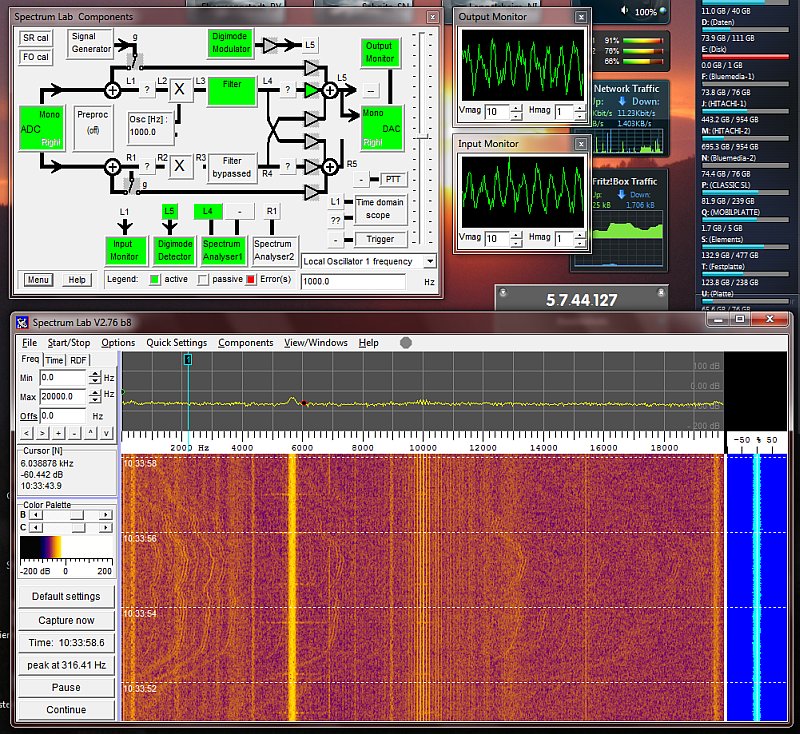This screenshot has width=800, height=734.
Task: Click the mixer X block between L2 and L3
Action: [x=180, y=90]
